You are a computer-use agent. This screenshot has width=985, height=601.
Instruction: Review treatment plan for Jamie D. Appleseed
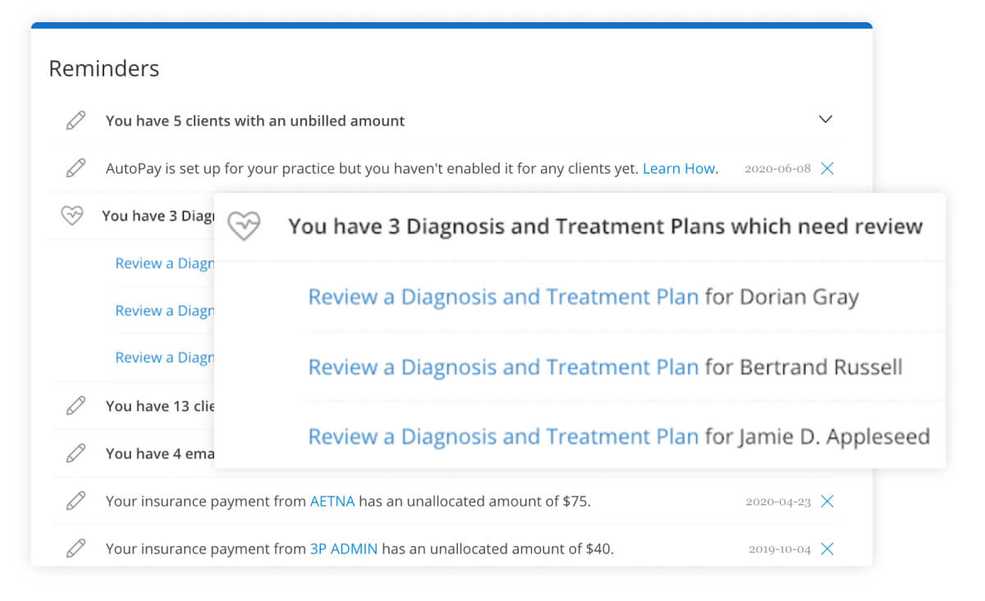click(503, 436)
